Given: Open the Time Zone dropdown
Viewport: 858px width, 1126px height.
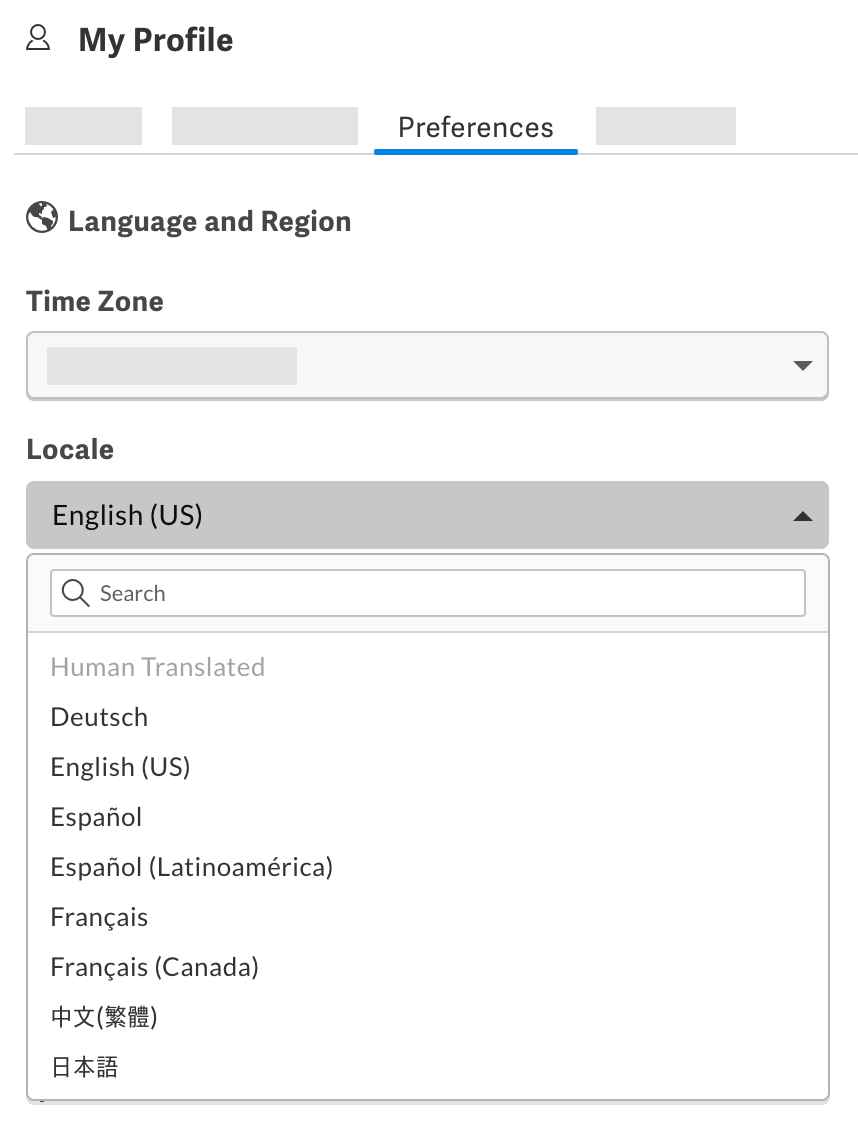Looking at the screenshot, I should pos(427,366).
